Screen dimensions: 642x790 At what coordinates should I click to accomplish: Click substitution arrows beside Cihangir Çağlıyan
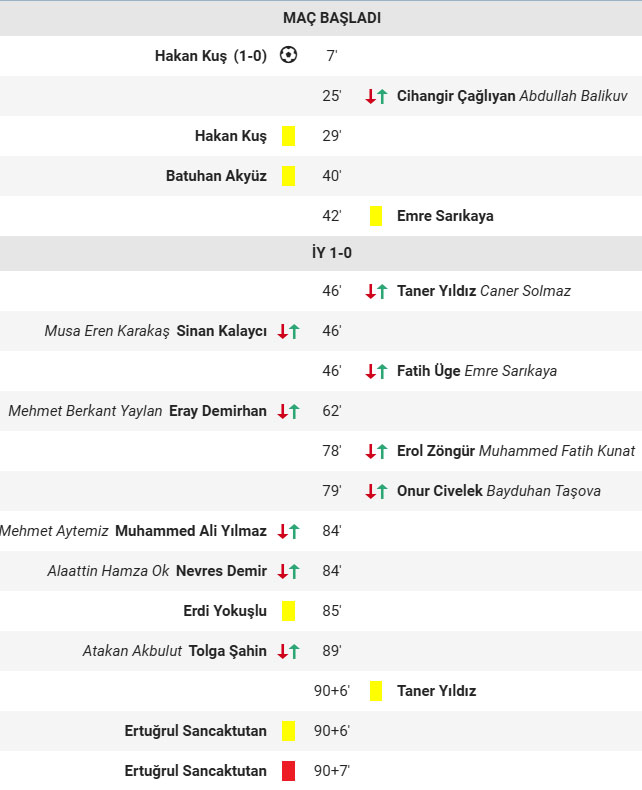(376, 96)
